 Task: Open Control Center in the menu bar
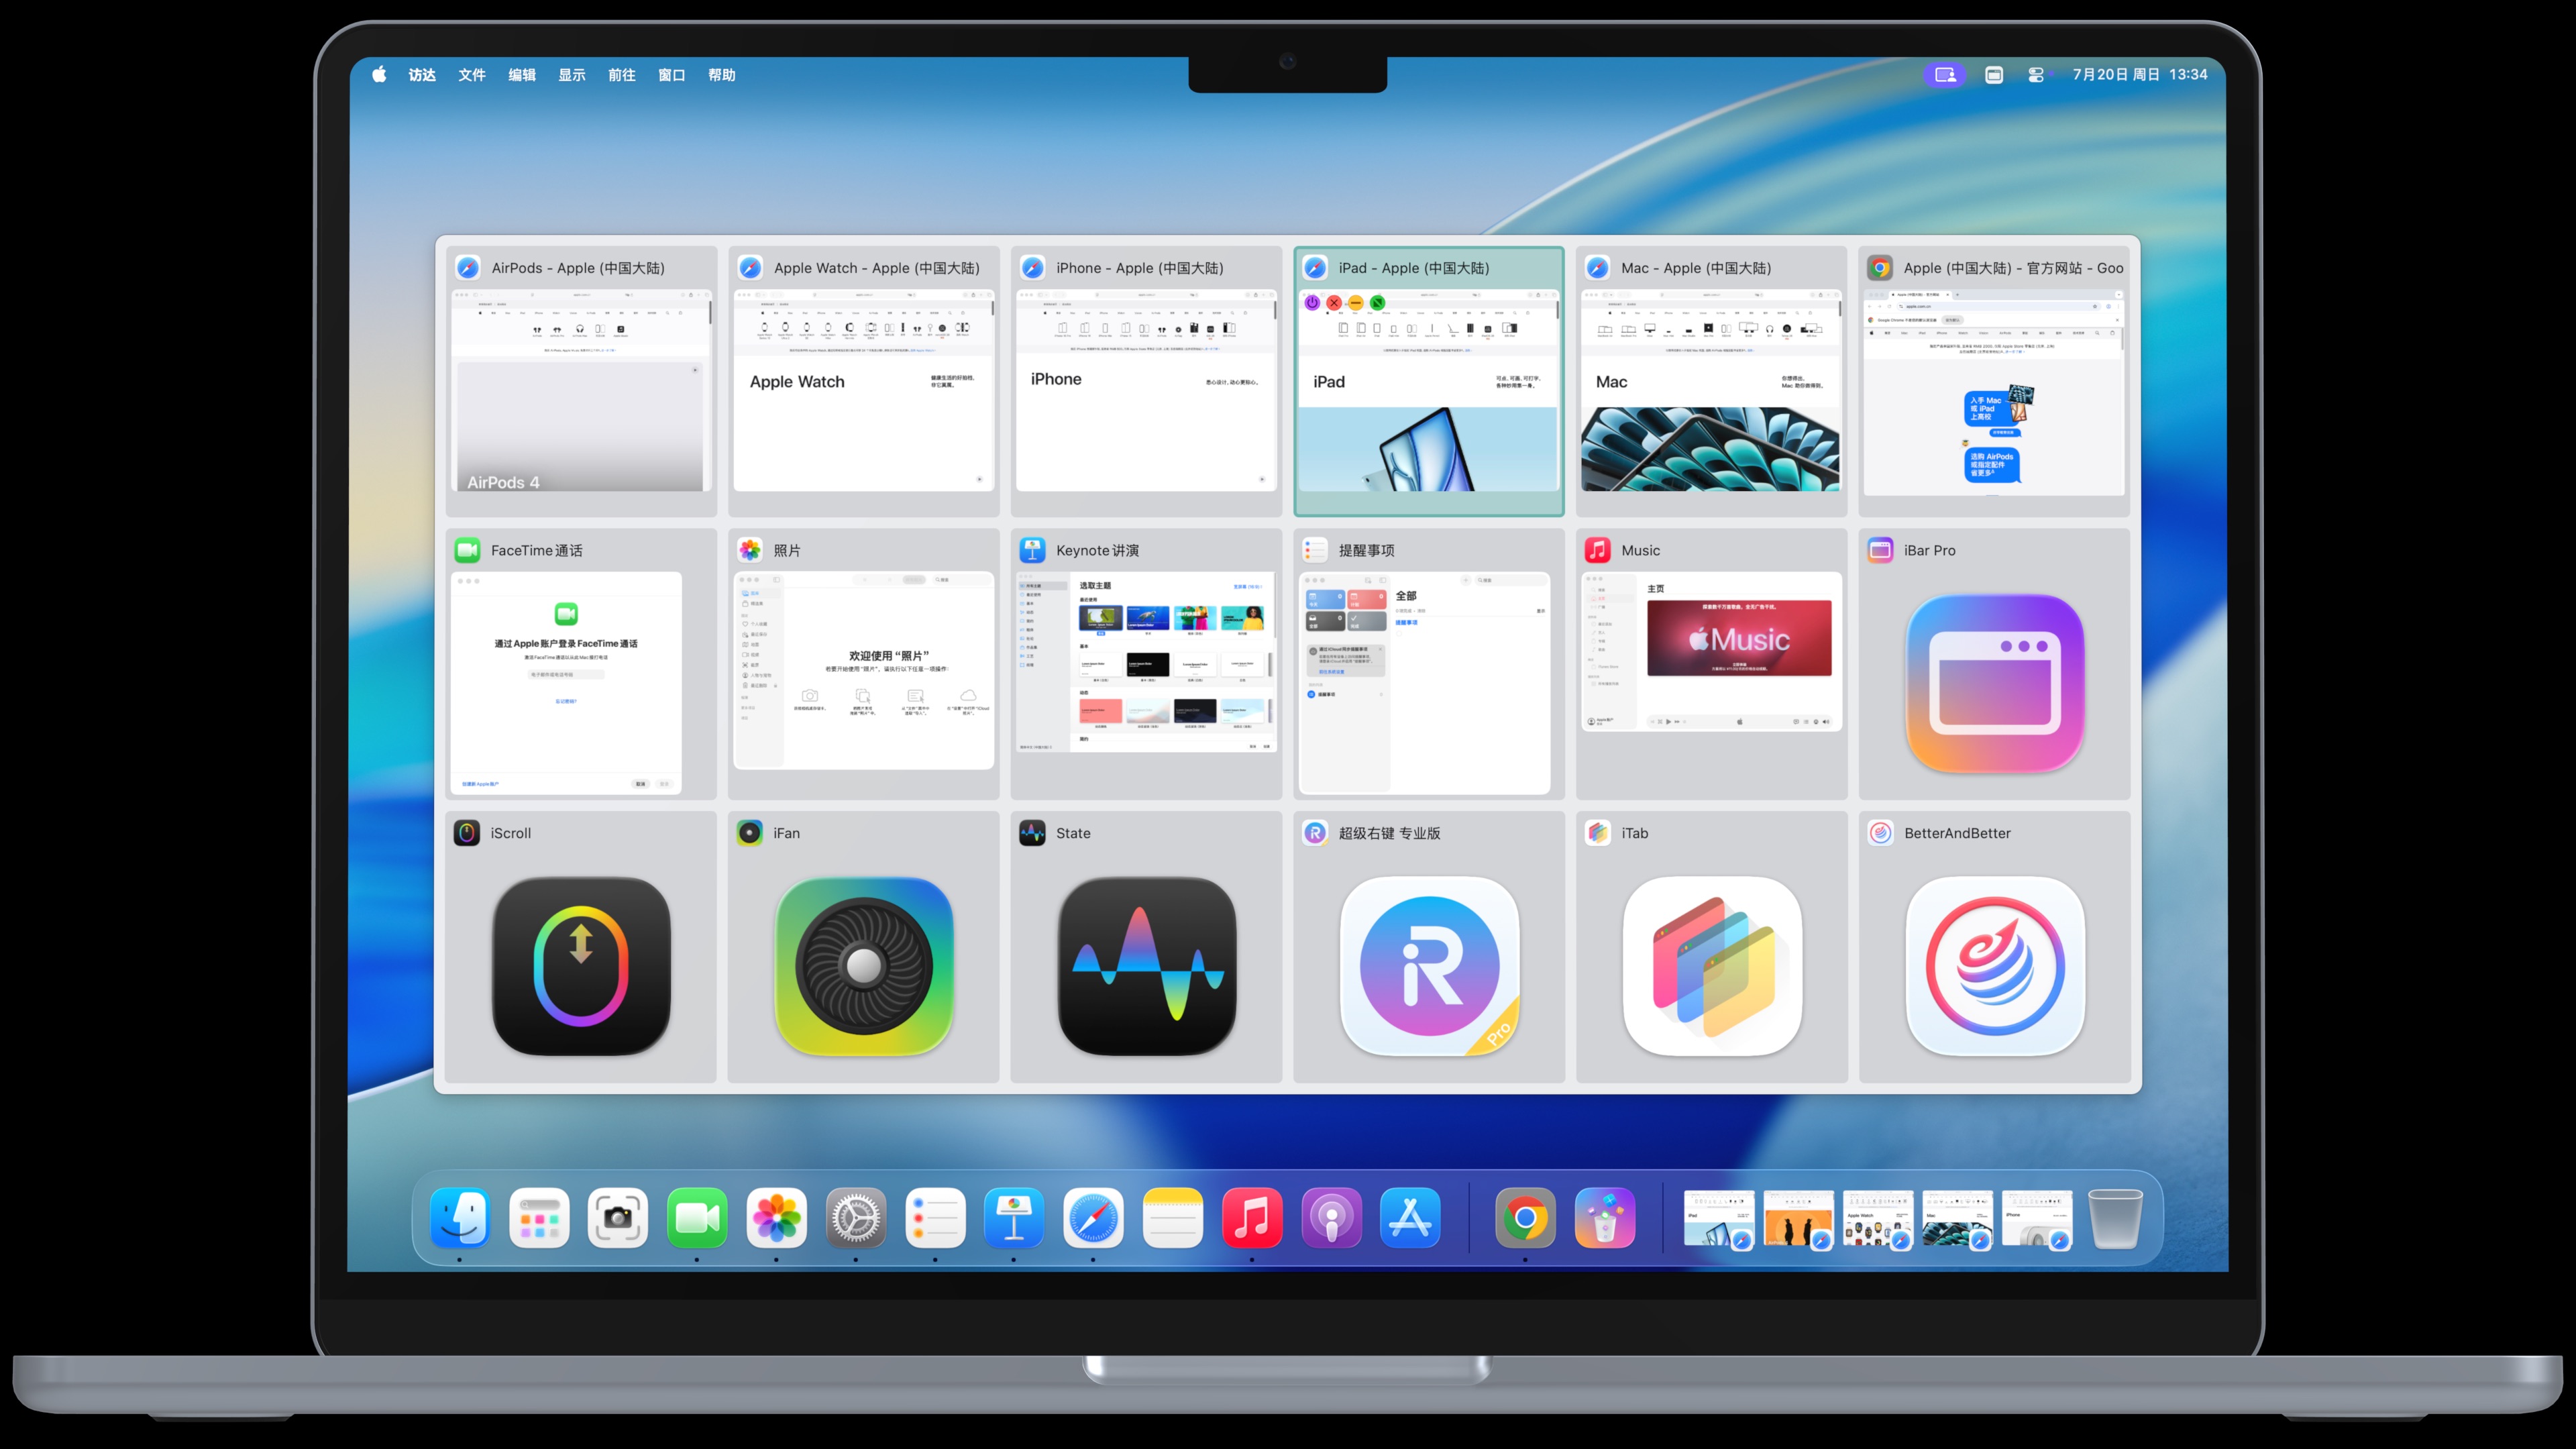2035,75
